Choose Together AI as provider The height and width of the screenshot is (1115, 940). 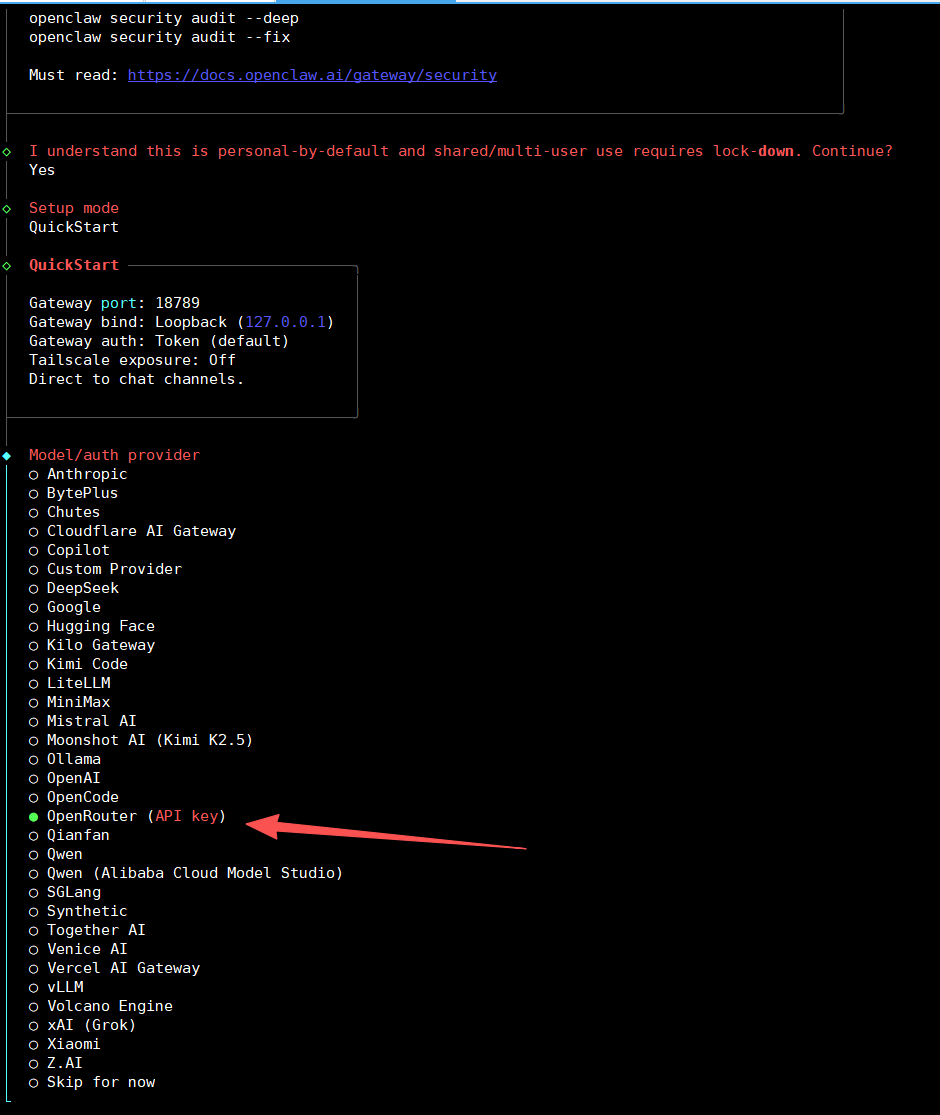click(87, 930)
